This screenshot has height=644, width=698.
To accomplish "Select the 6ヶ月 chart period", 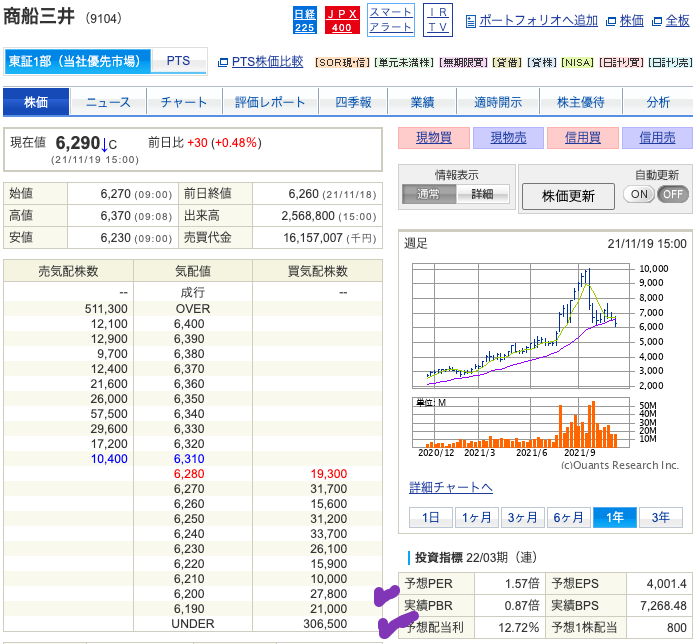I will click(568, 517).
